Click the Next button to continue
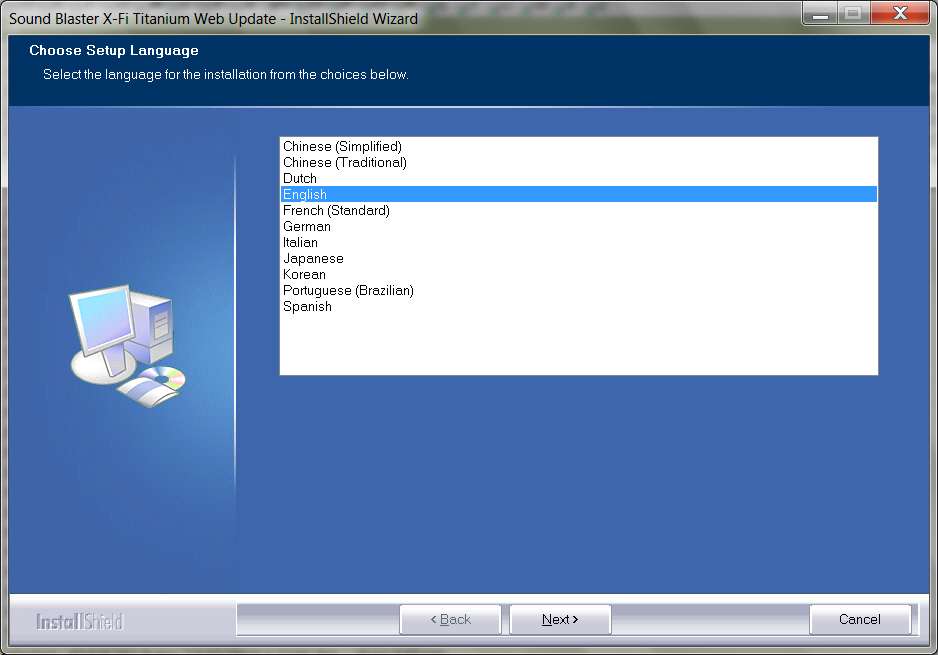This screenshot has width=938, height=655. click(560, 620)
